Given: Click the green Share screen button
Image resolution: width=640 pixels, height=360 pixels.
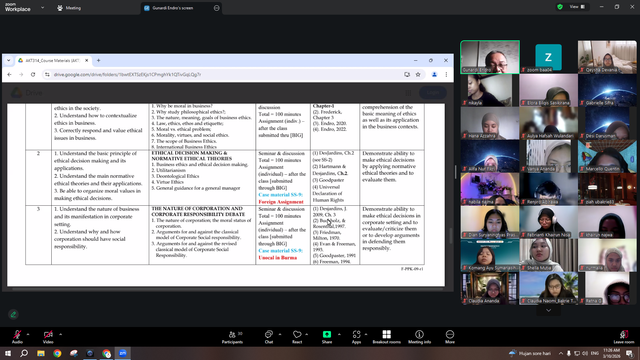Looking at the screenshot, I should pos(327,337).
